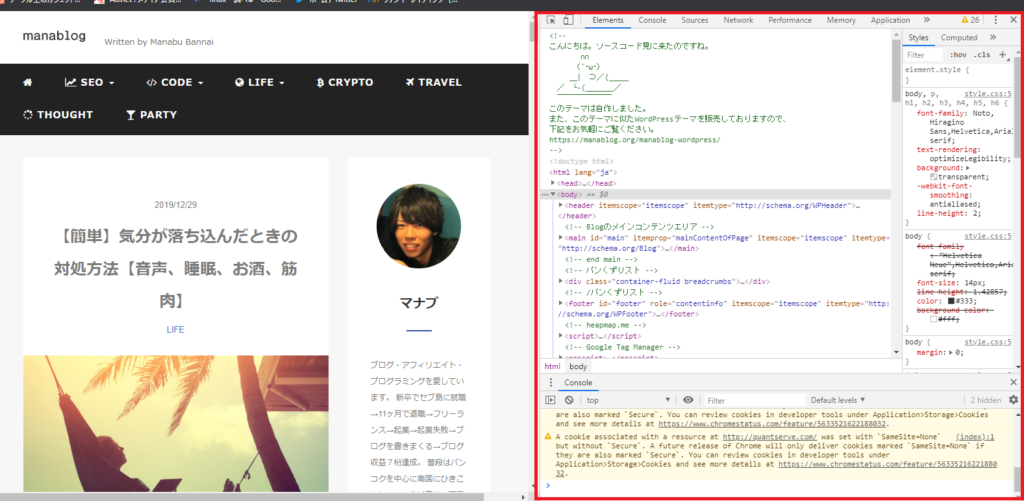Focus the Styles pane Filter field
Viewport: 1024px width, 501px height.
(924, 55)
